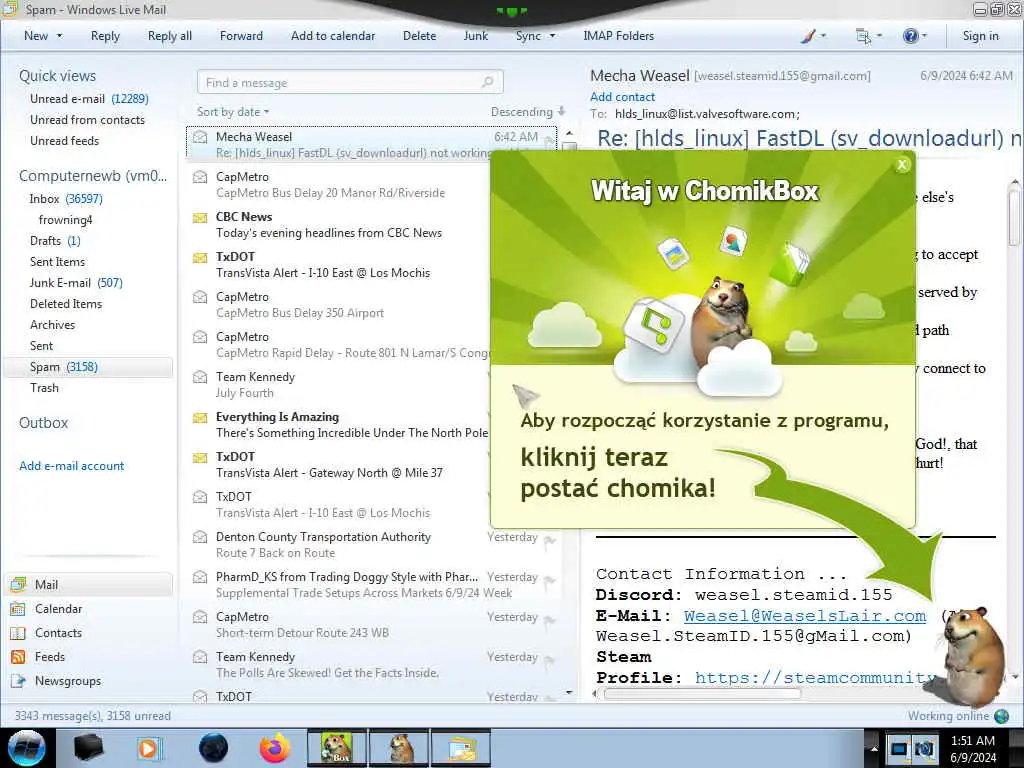Open the Menus icon in toolbar
Viewport: 1024px width, 768px height.
pos(863,36)
